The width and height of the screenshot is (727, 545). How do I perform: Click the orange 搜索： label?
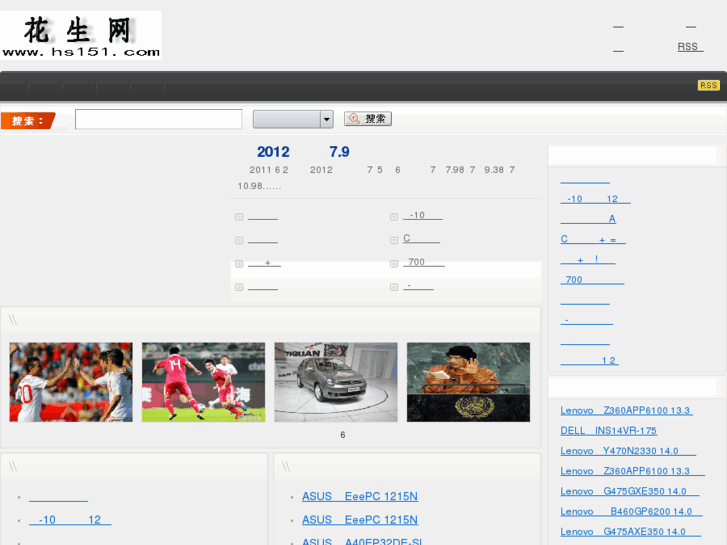coord(28,121)
